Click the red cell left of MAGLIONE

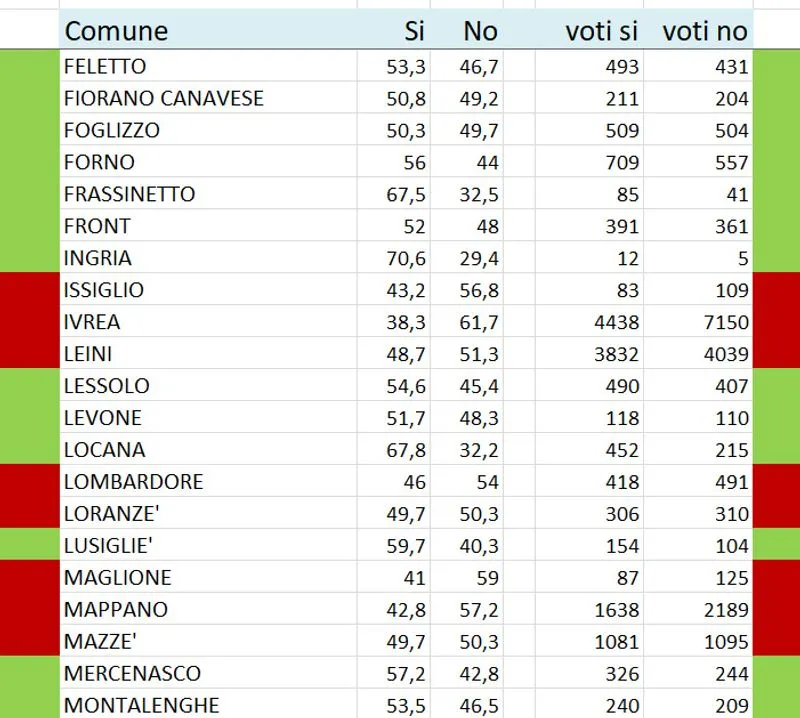pos(29,578)
